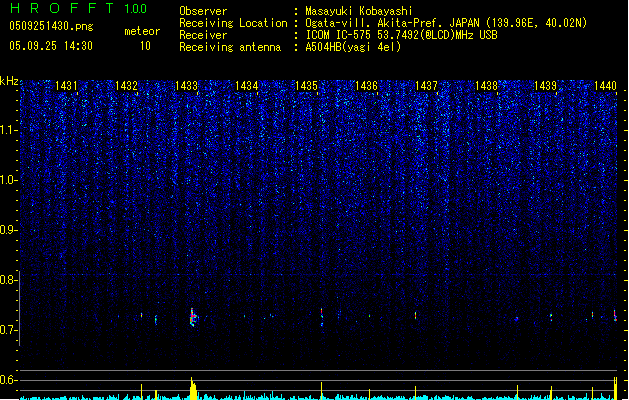Click the Receiving antenna label
The width and height of the screenshot is (629, 400).
click(230, 47)
